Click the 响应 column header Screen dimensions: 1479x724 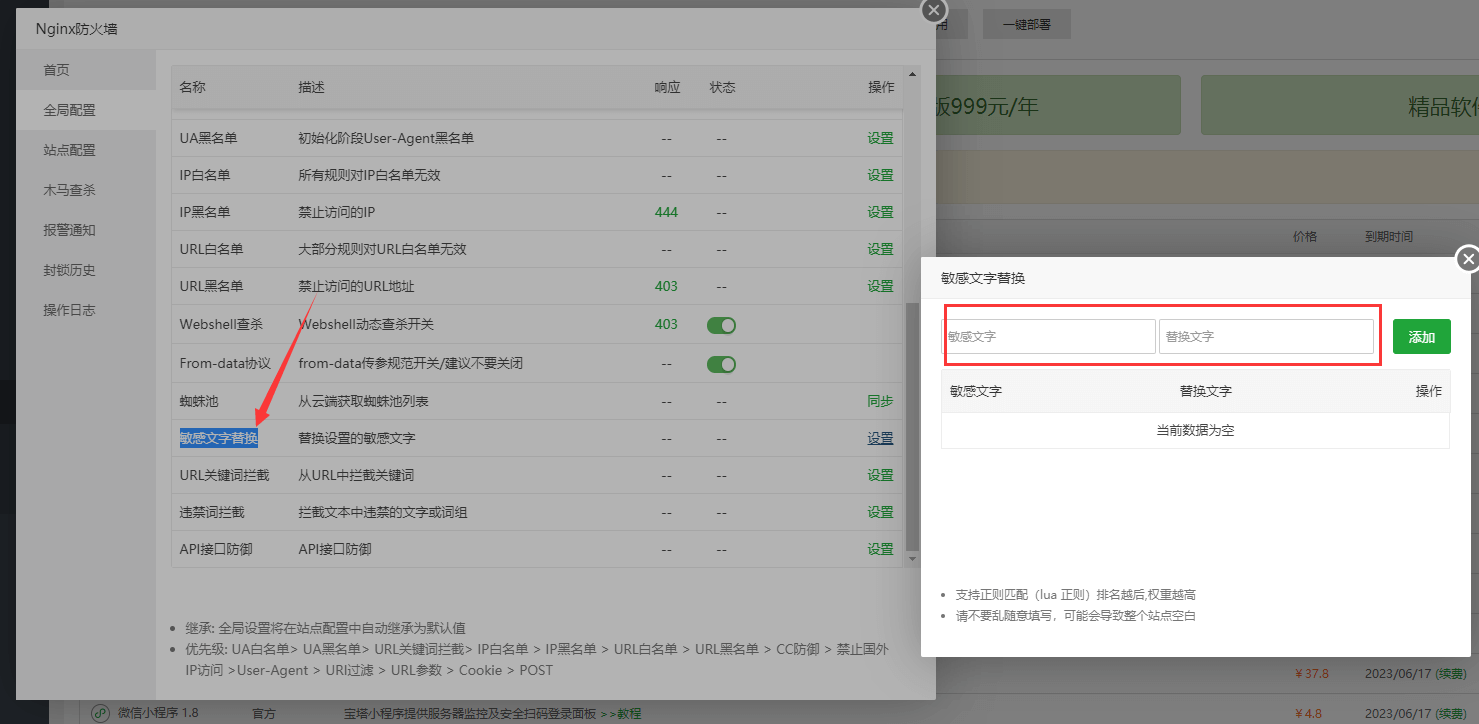[x=667, y=87]
